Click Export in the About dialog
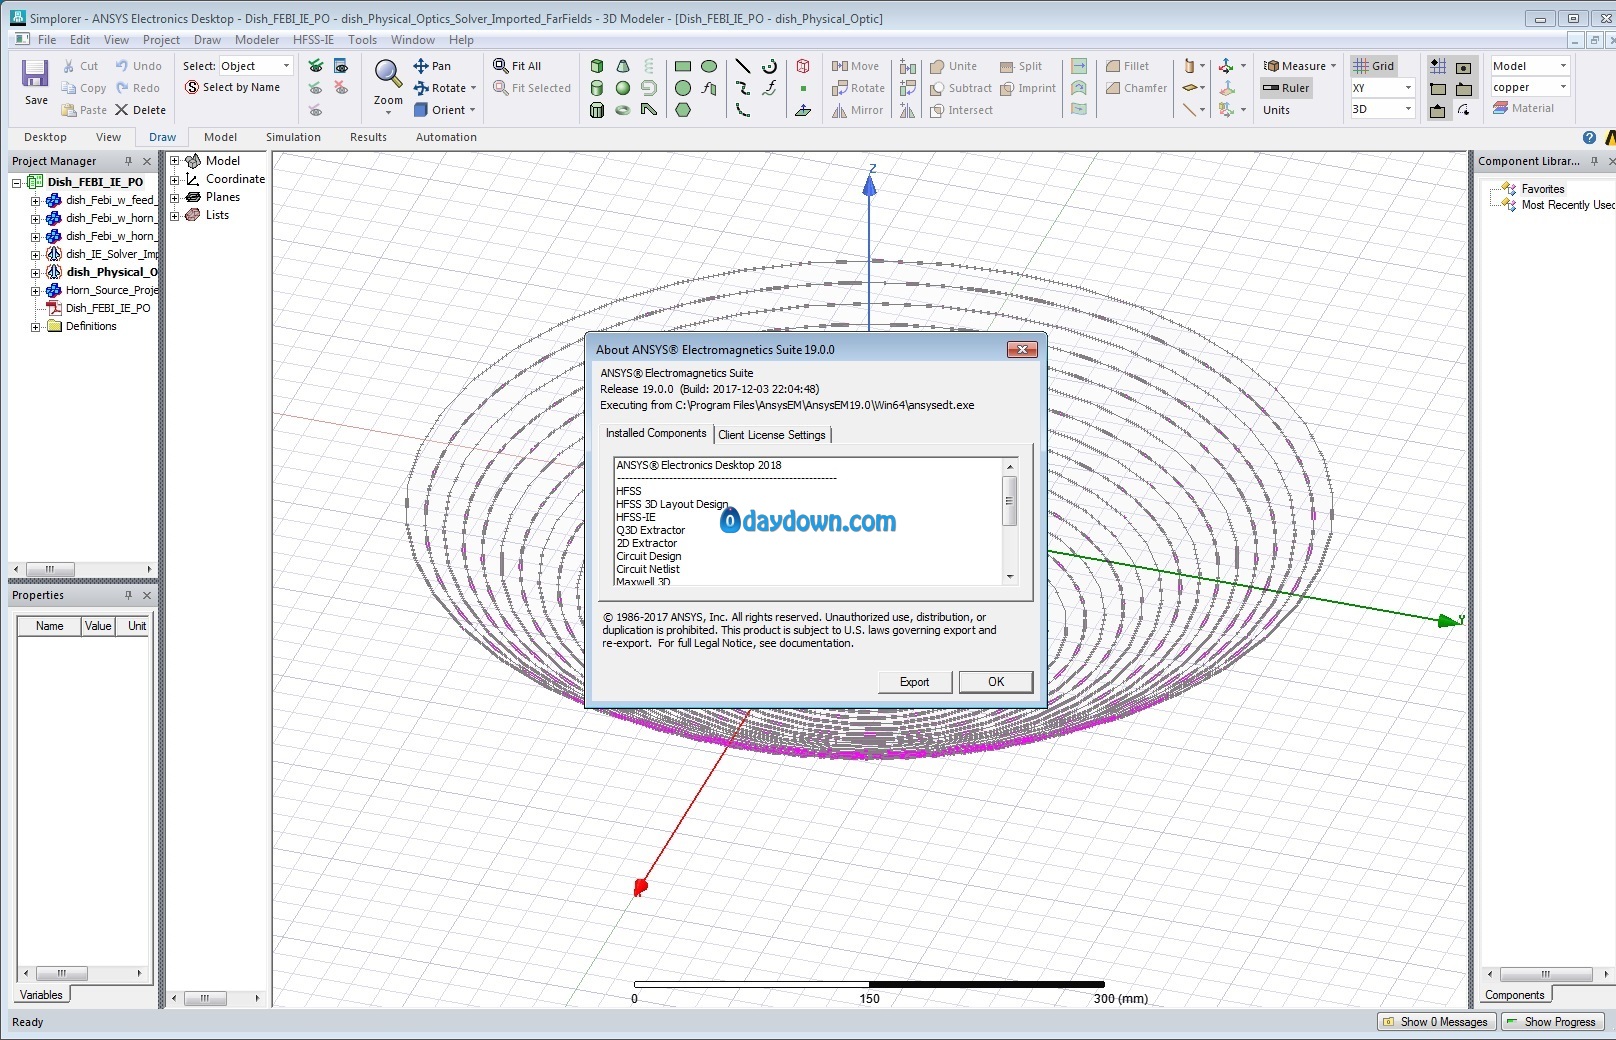 [914, 682]
